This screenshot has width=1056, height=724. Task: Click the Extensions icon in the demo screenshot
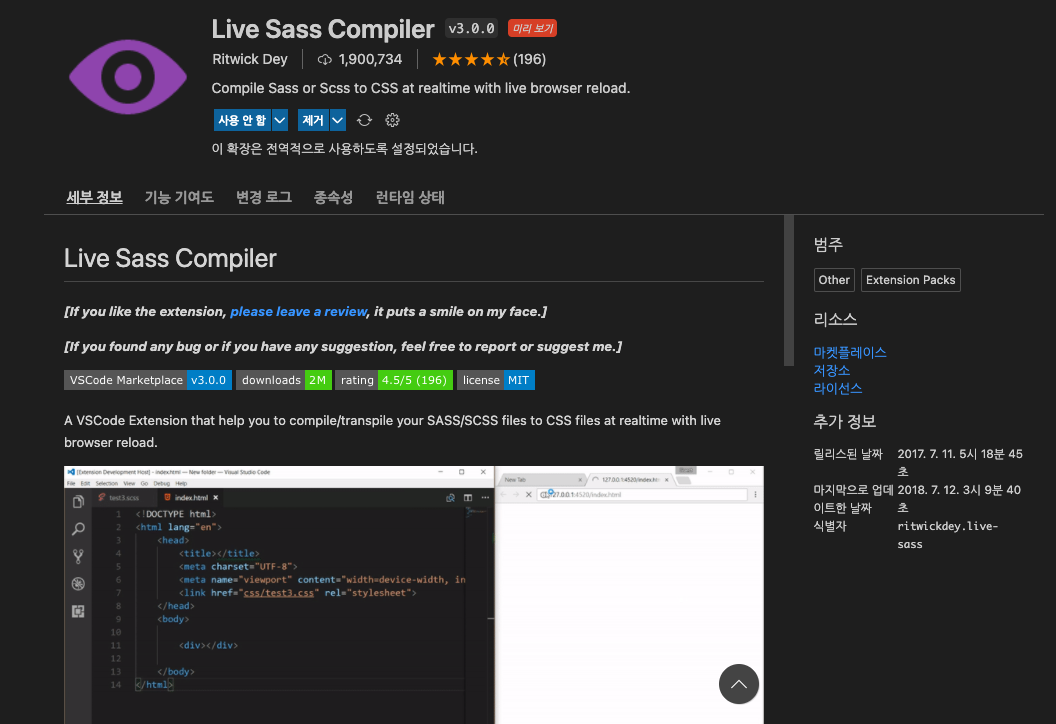coord(78,611)
